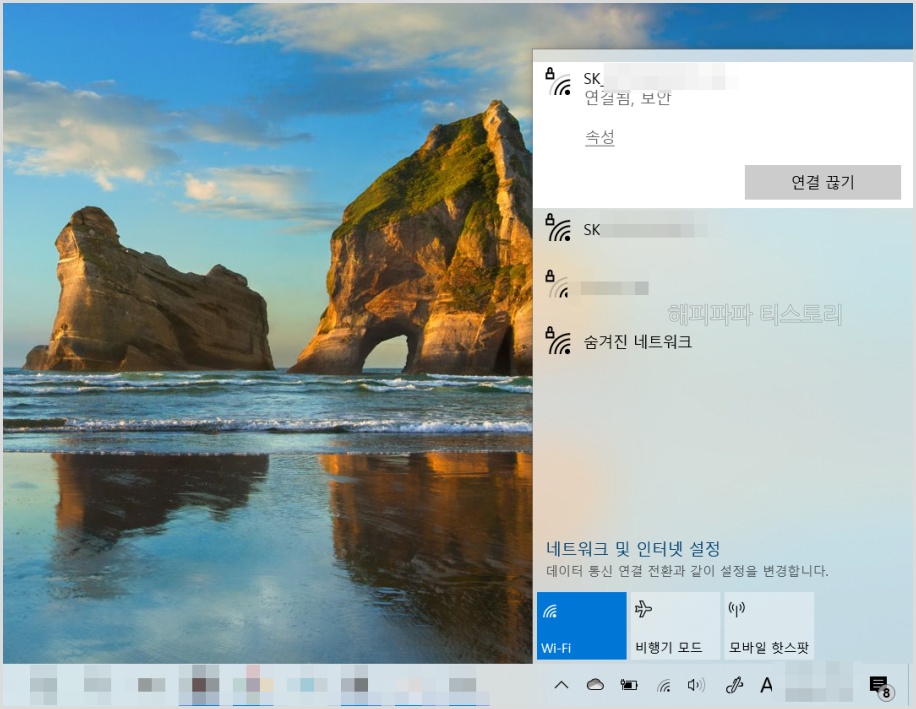Select the 숨겨진 네트워크 entry
This screenshot has width=916, height=709.
click(x=724, y=342)
